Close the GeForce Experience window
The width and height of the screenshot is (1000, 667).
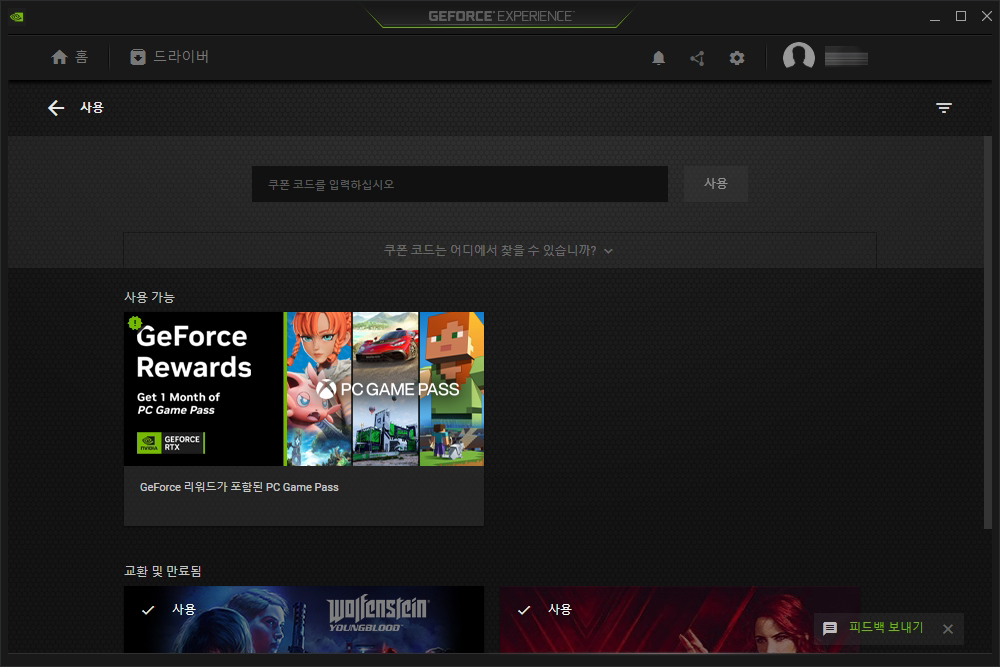[x=987, y=17]
